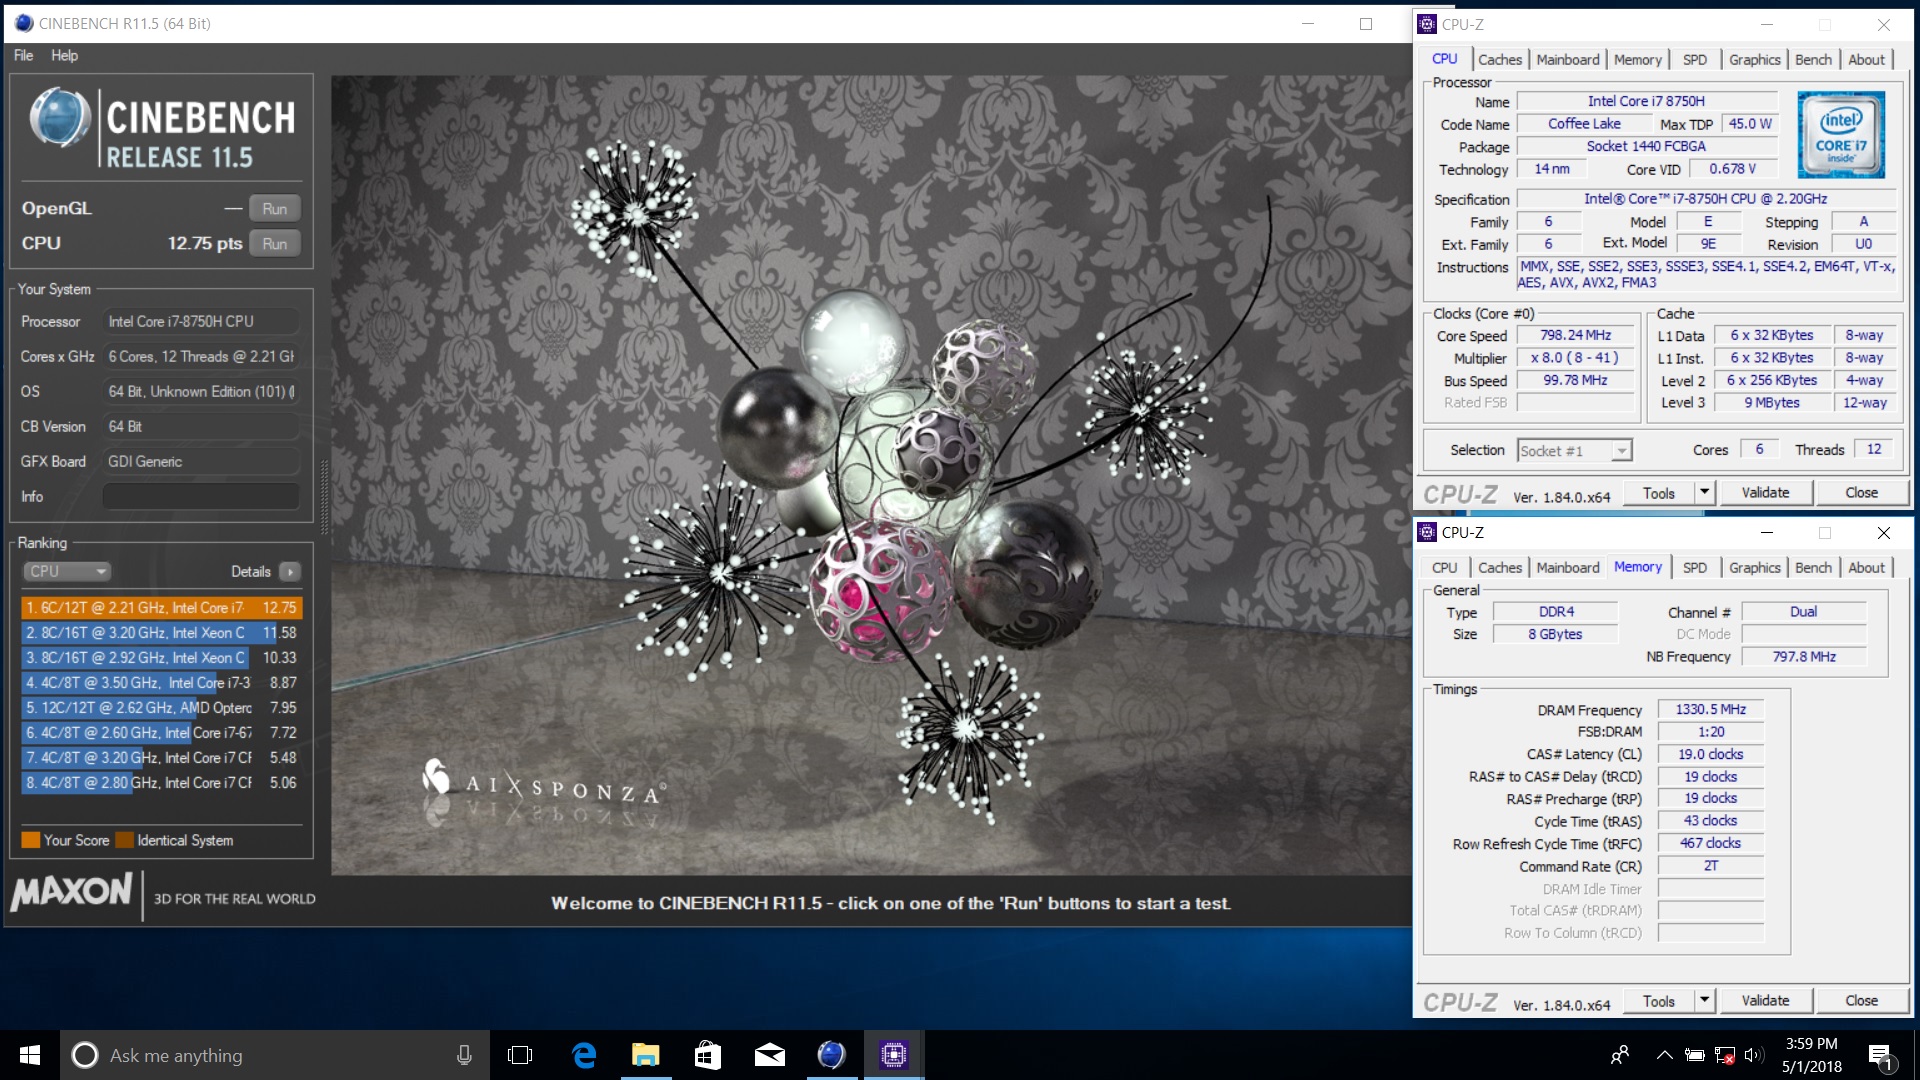Select ranking entry 1 with score 12.75
This screenshot has width=1920, height=1080.
tap(161, 608)
